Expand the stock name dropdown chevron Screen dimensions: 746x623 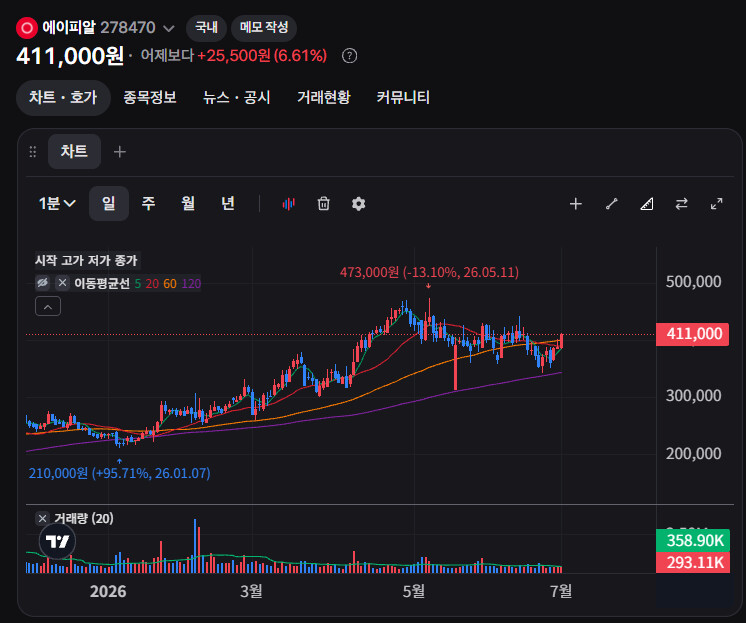point(168,29)
